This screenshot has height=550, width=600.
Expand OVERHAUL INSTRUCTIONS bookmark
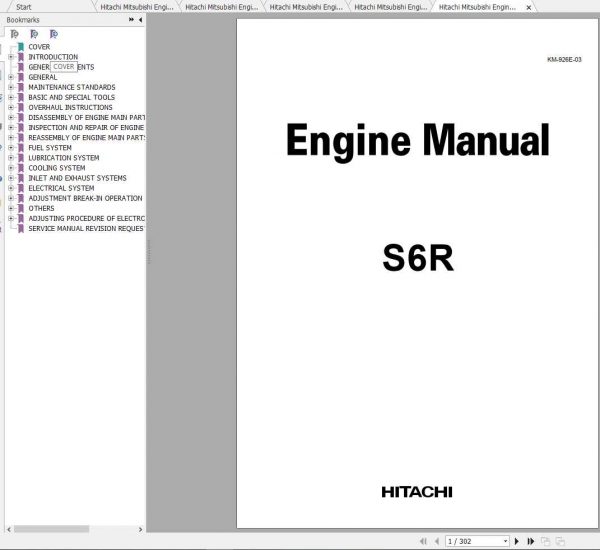pos(11,107)
